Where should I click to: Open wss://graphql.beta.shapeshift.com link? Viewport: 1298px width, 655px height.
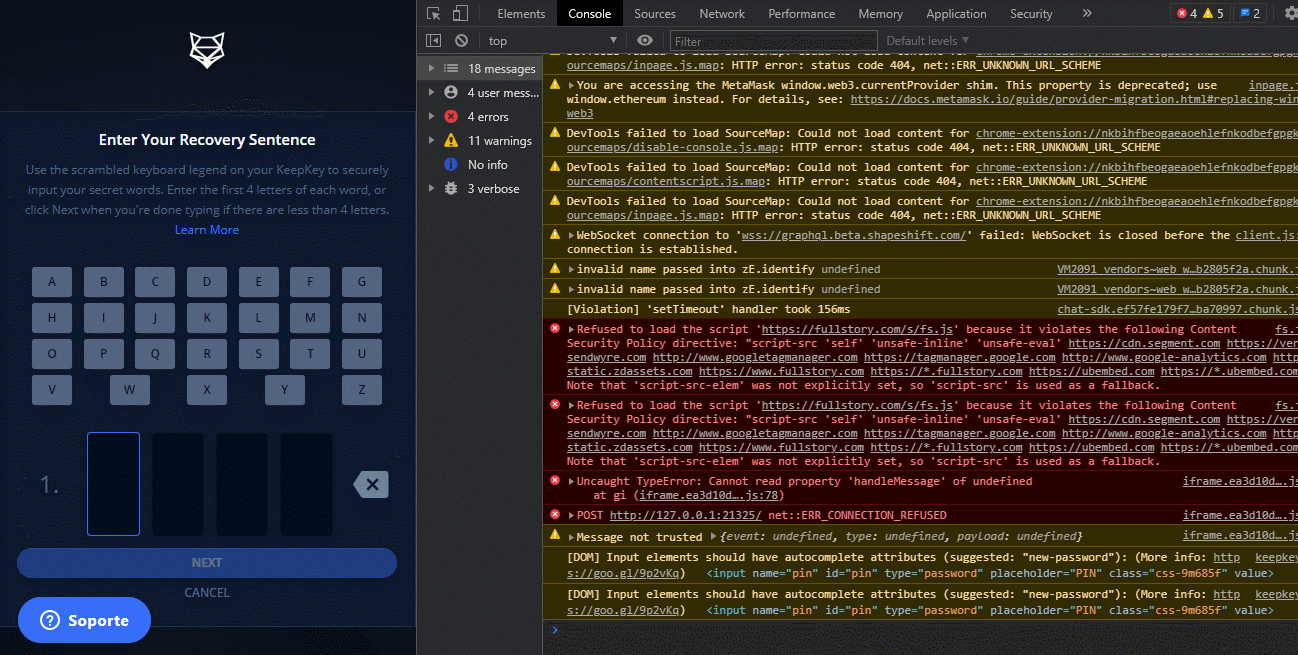click(x=855, y=235)
